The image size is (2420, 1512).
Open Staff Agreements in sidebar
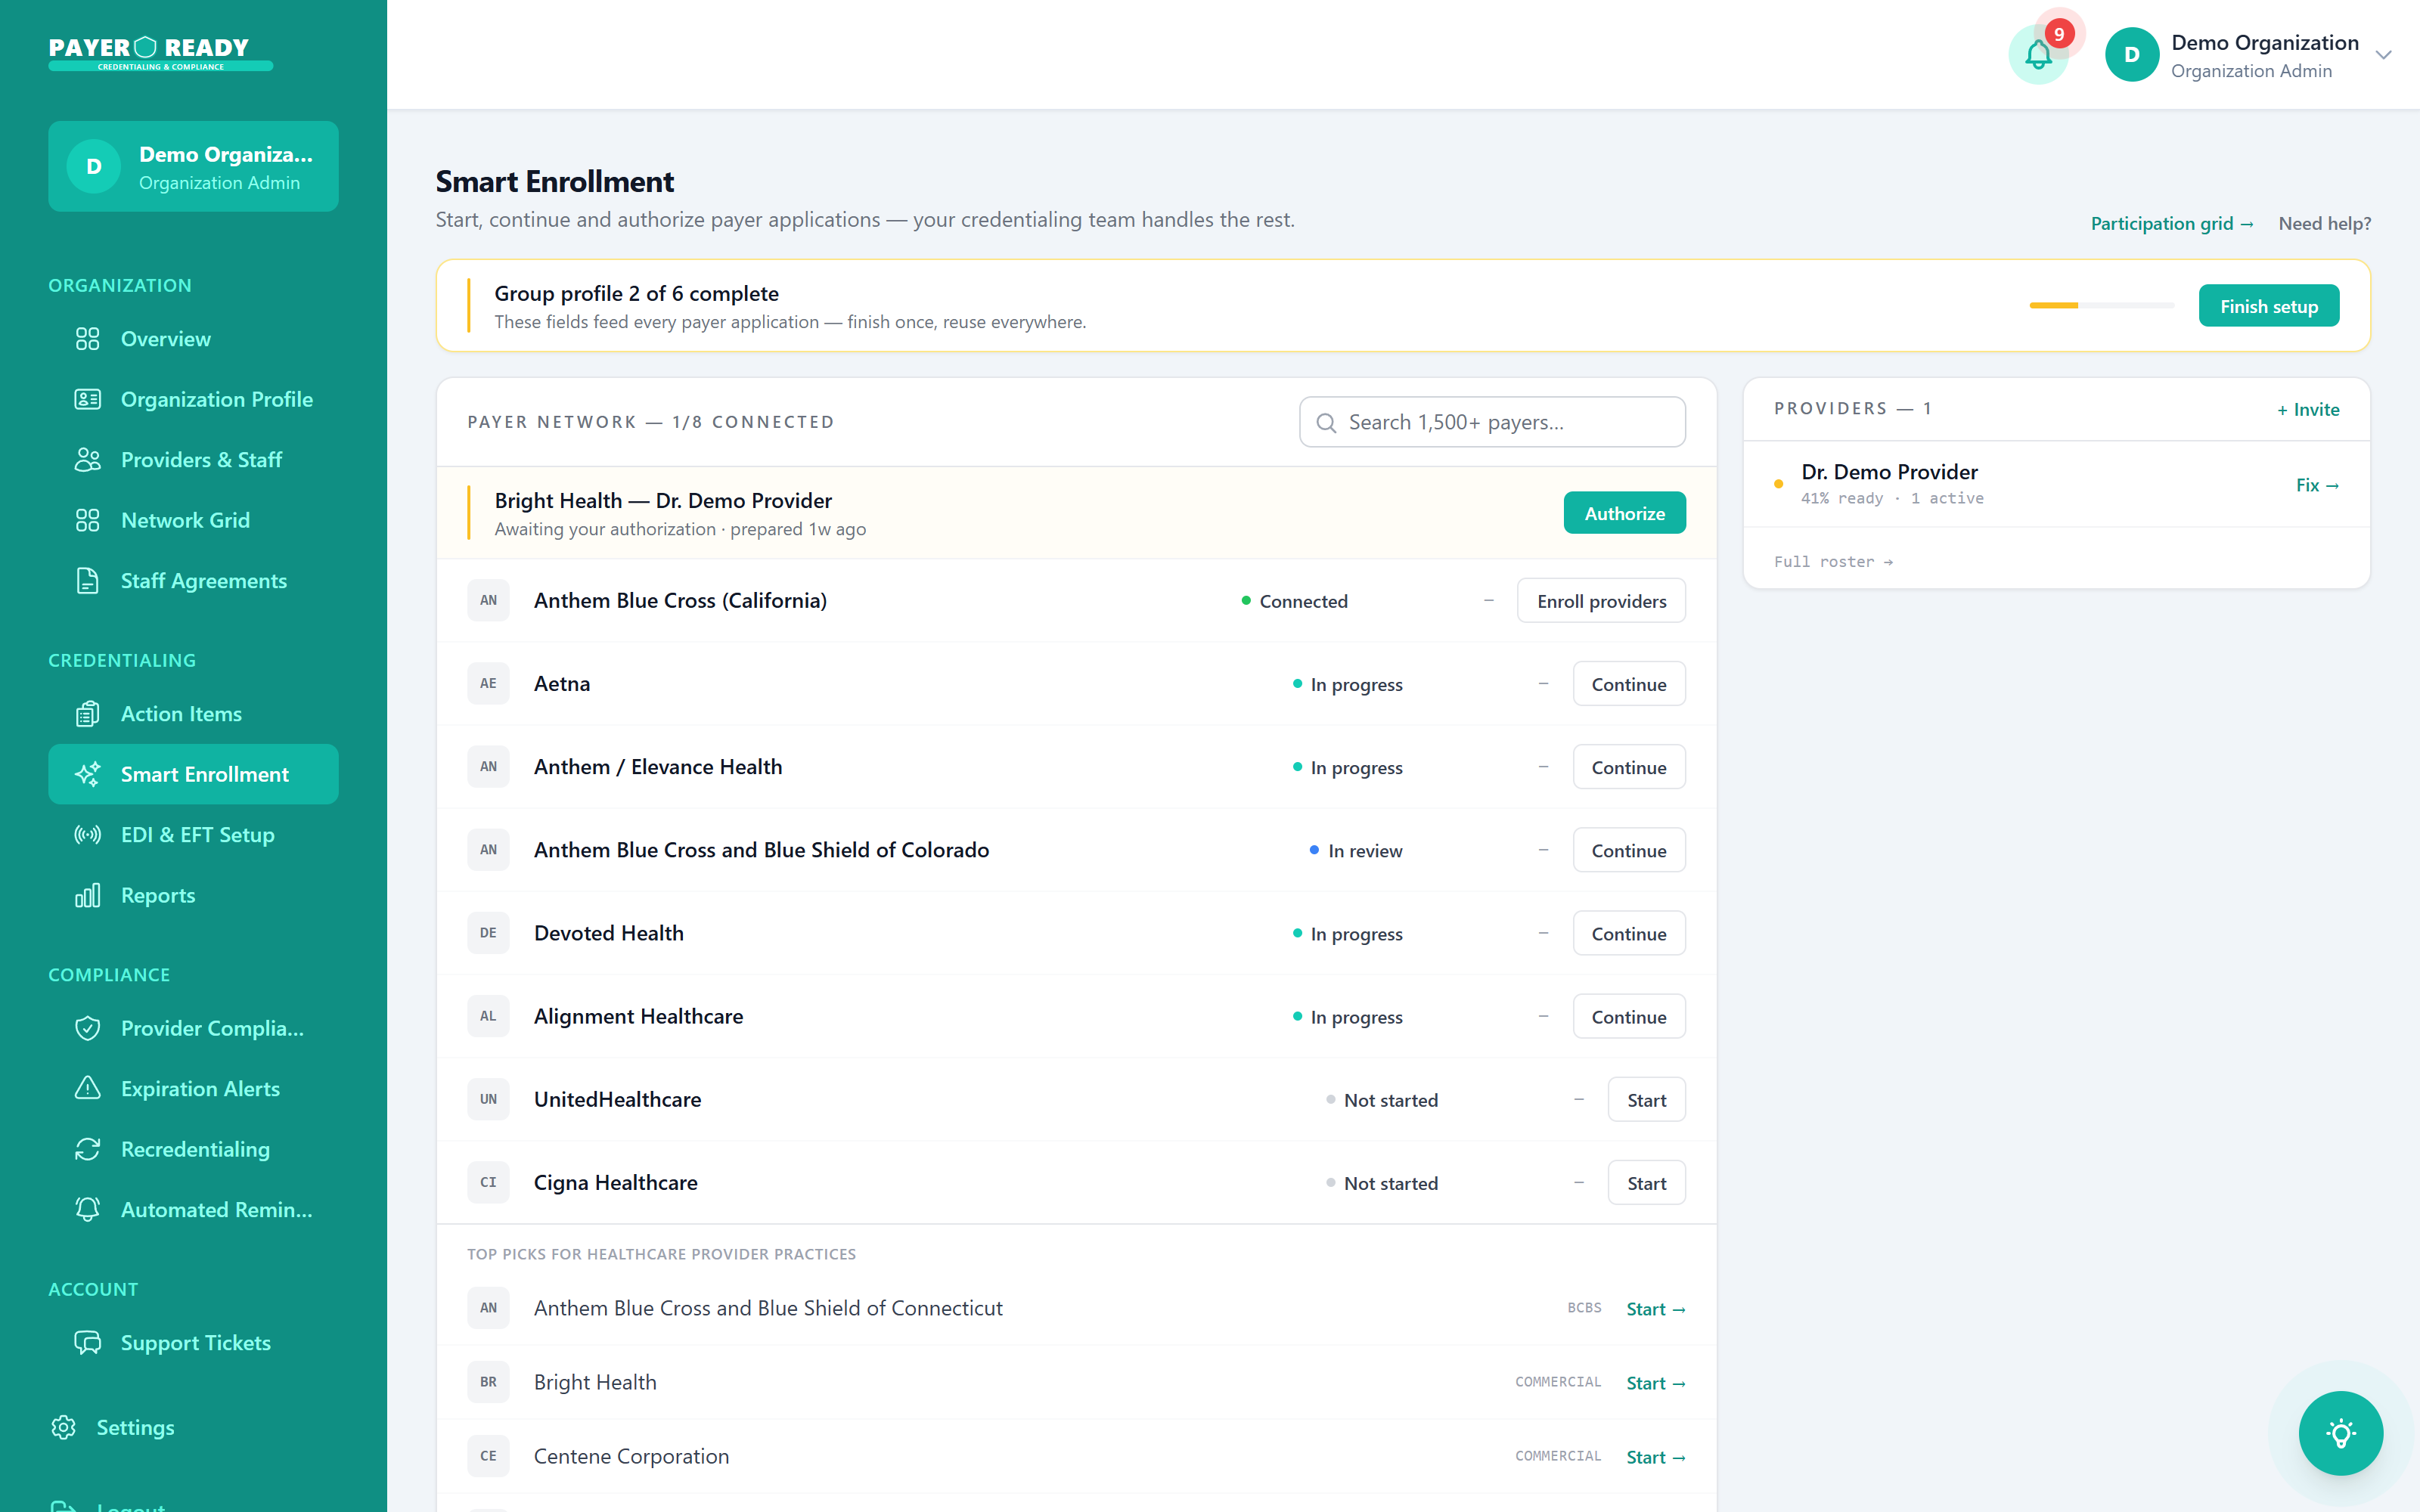[x=193, y=581]
